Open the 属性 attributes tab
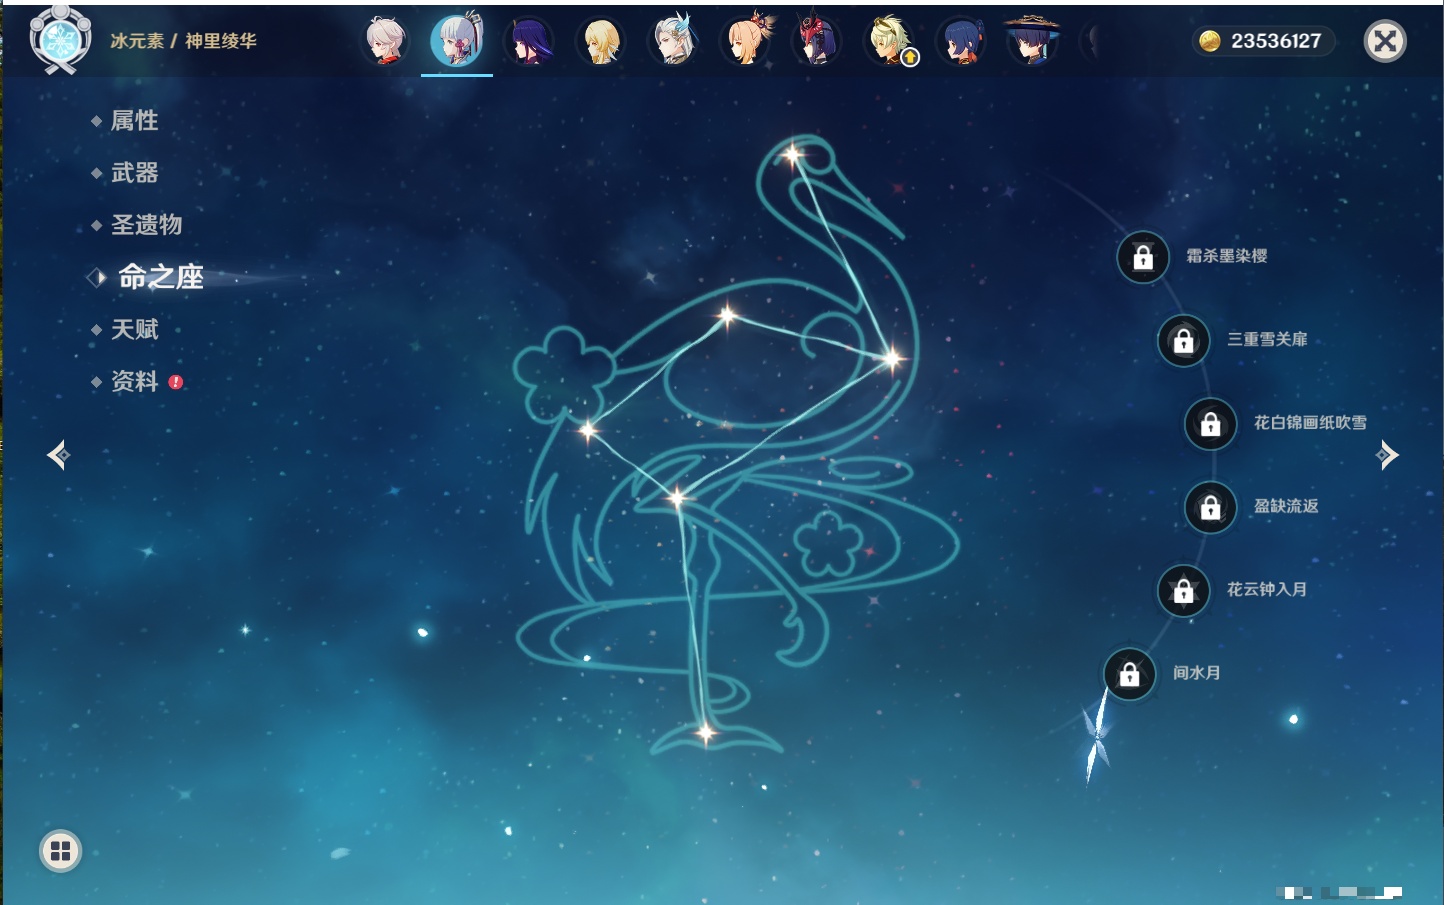 [134, 121]
